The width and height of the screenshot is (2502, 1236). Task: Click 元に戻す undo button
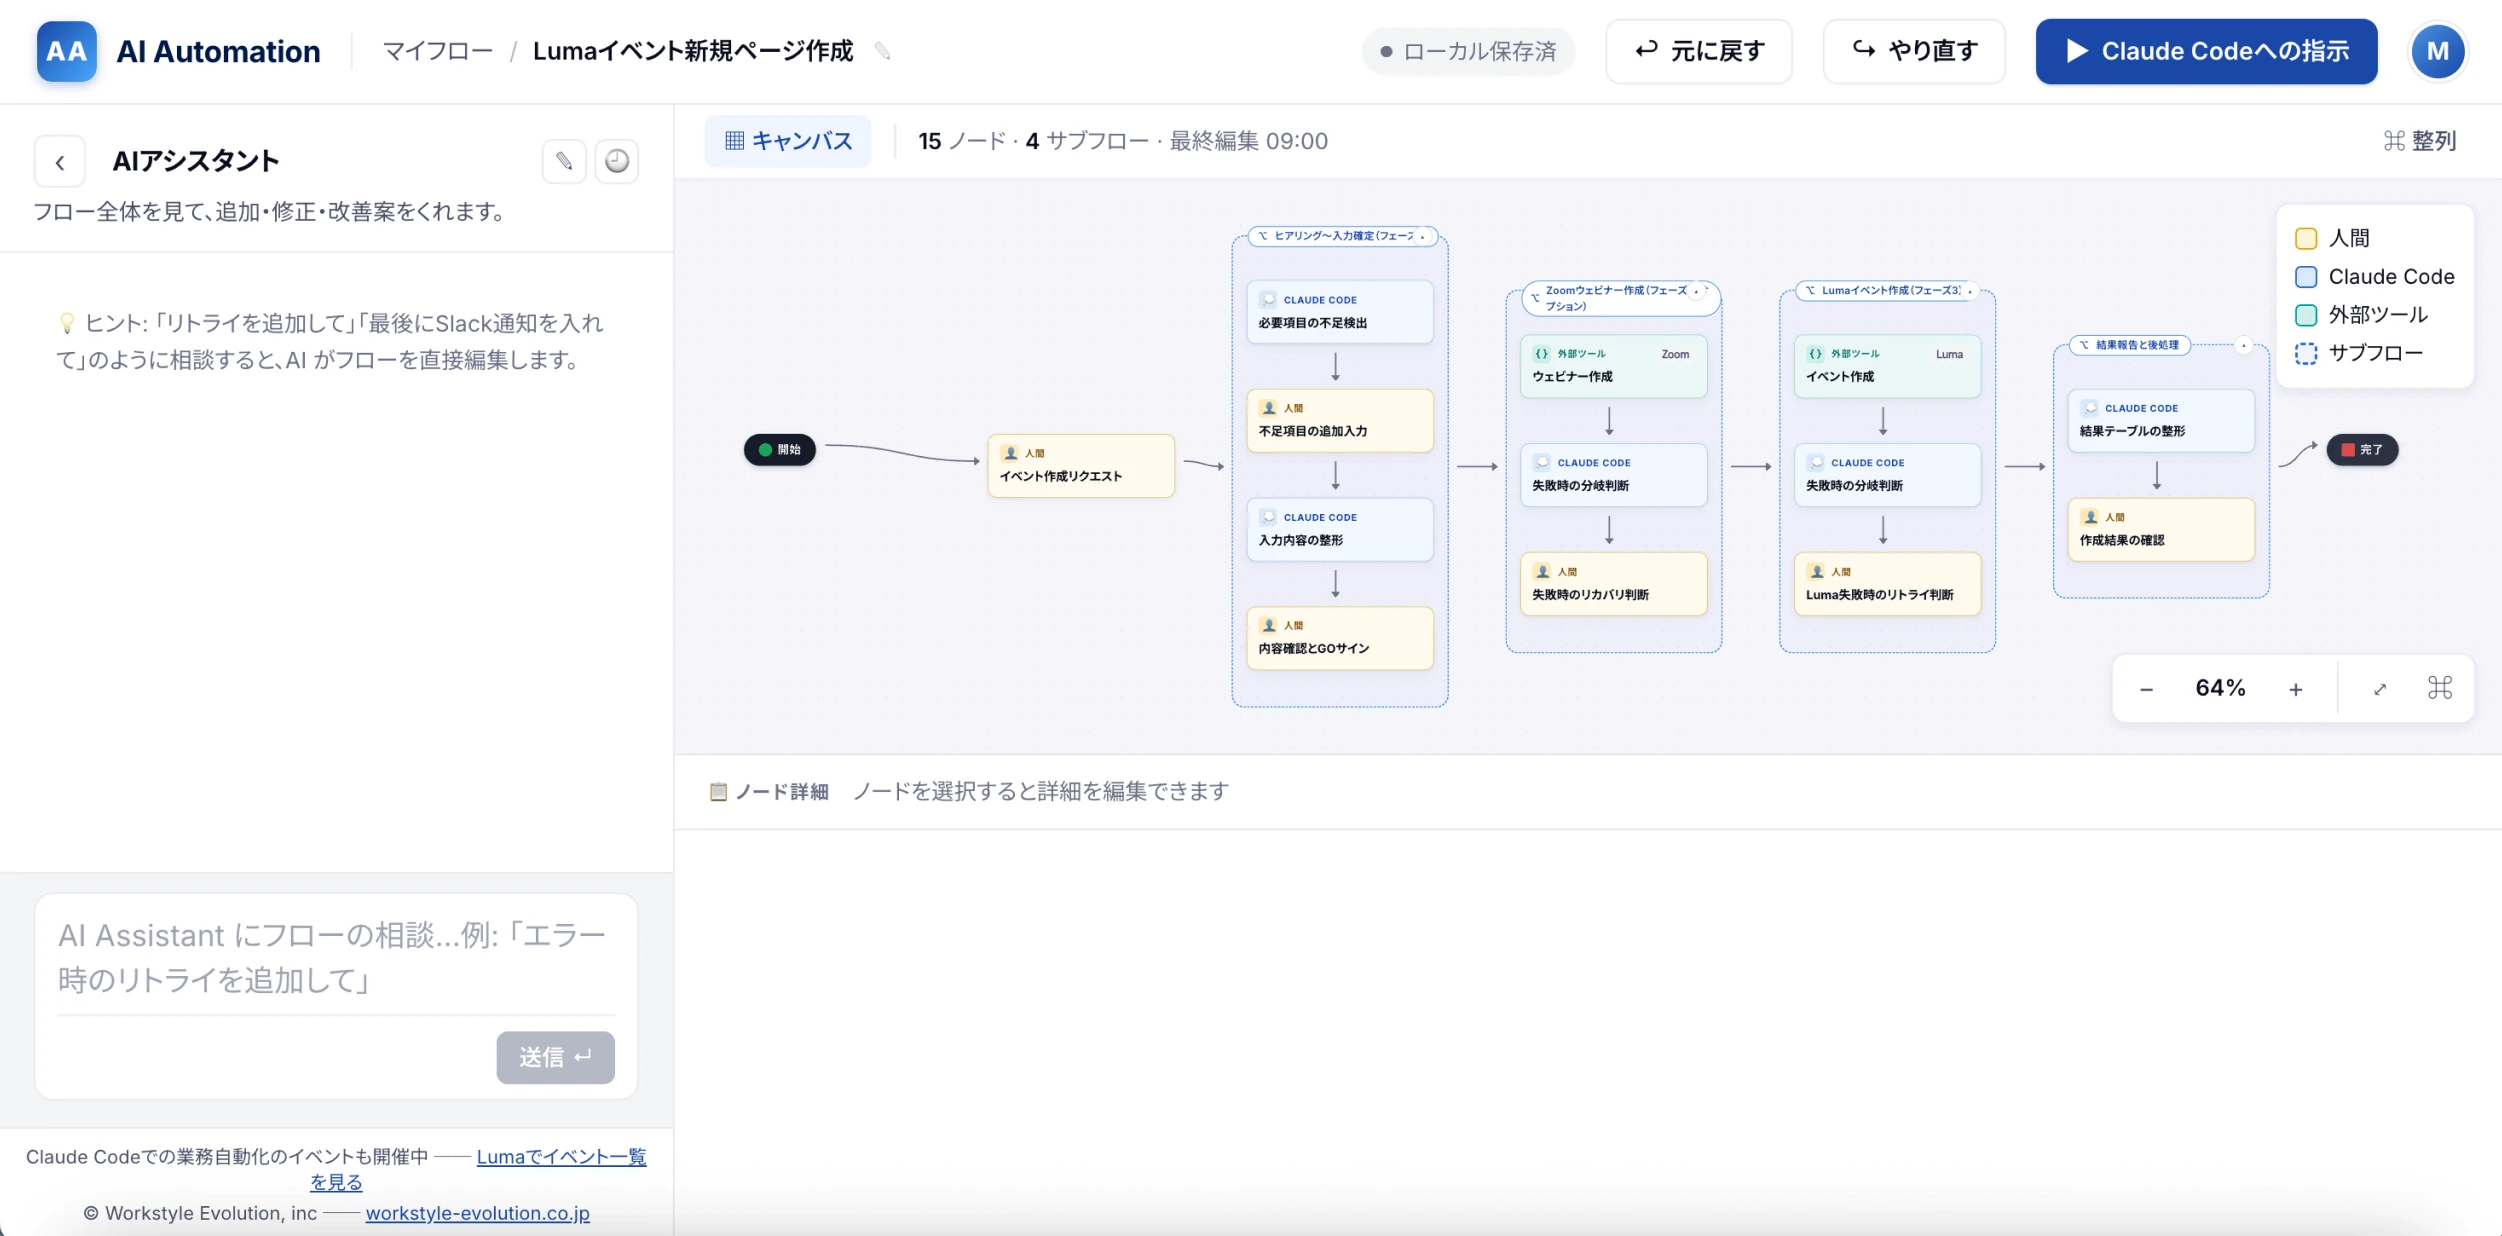[1699, 51]
